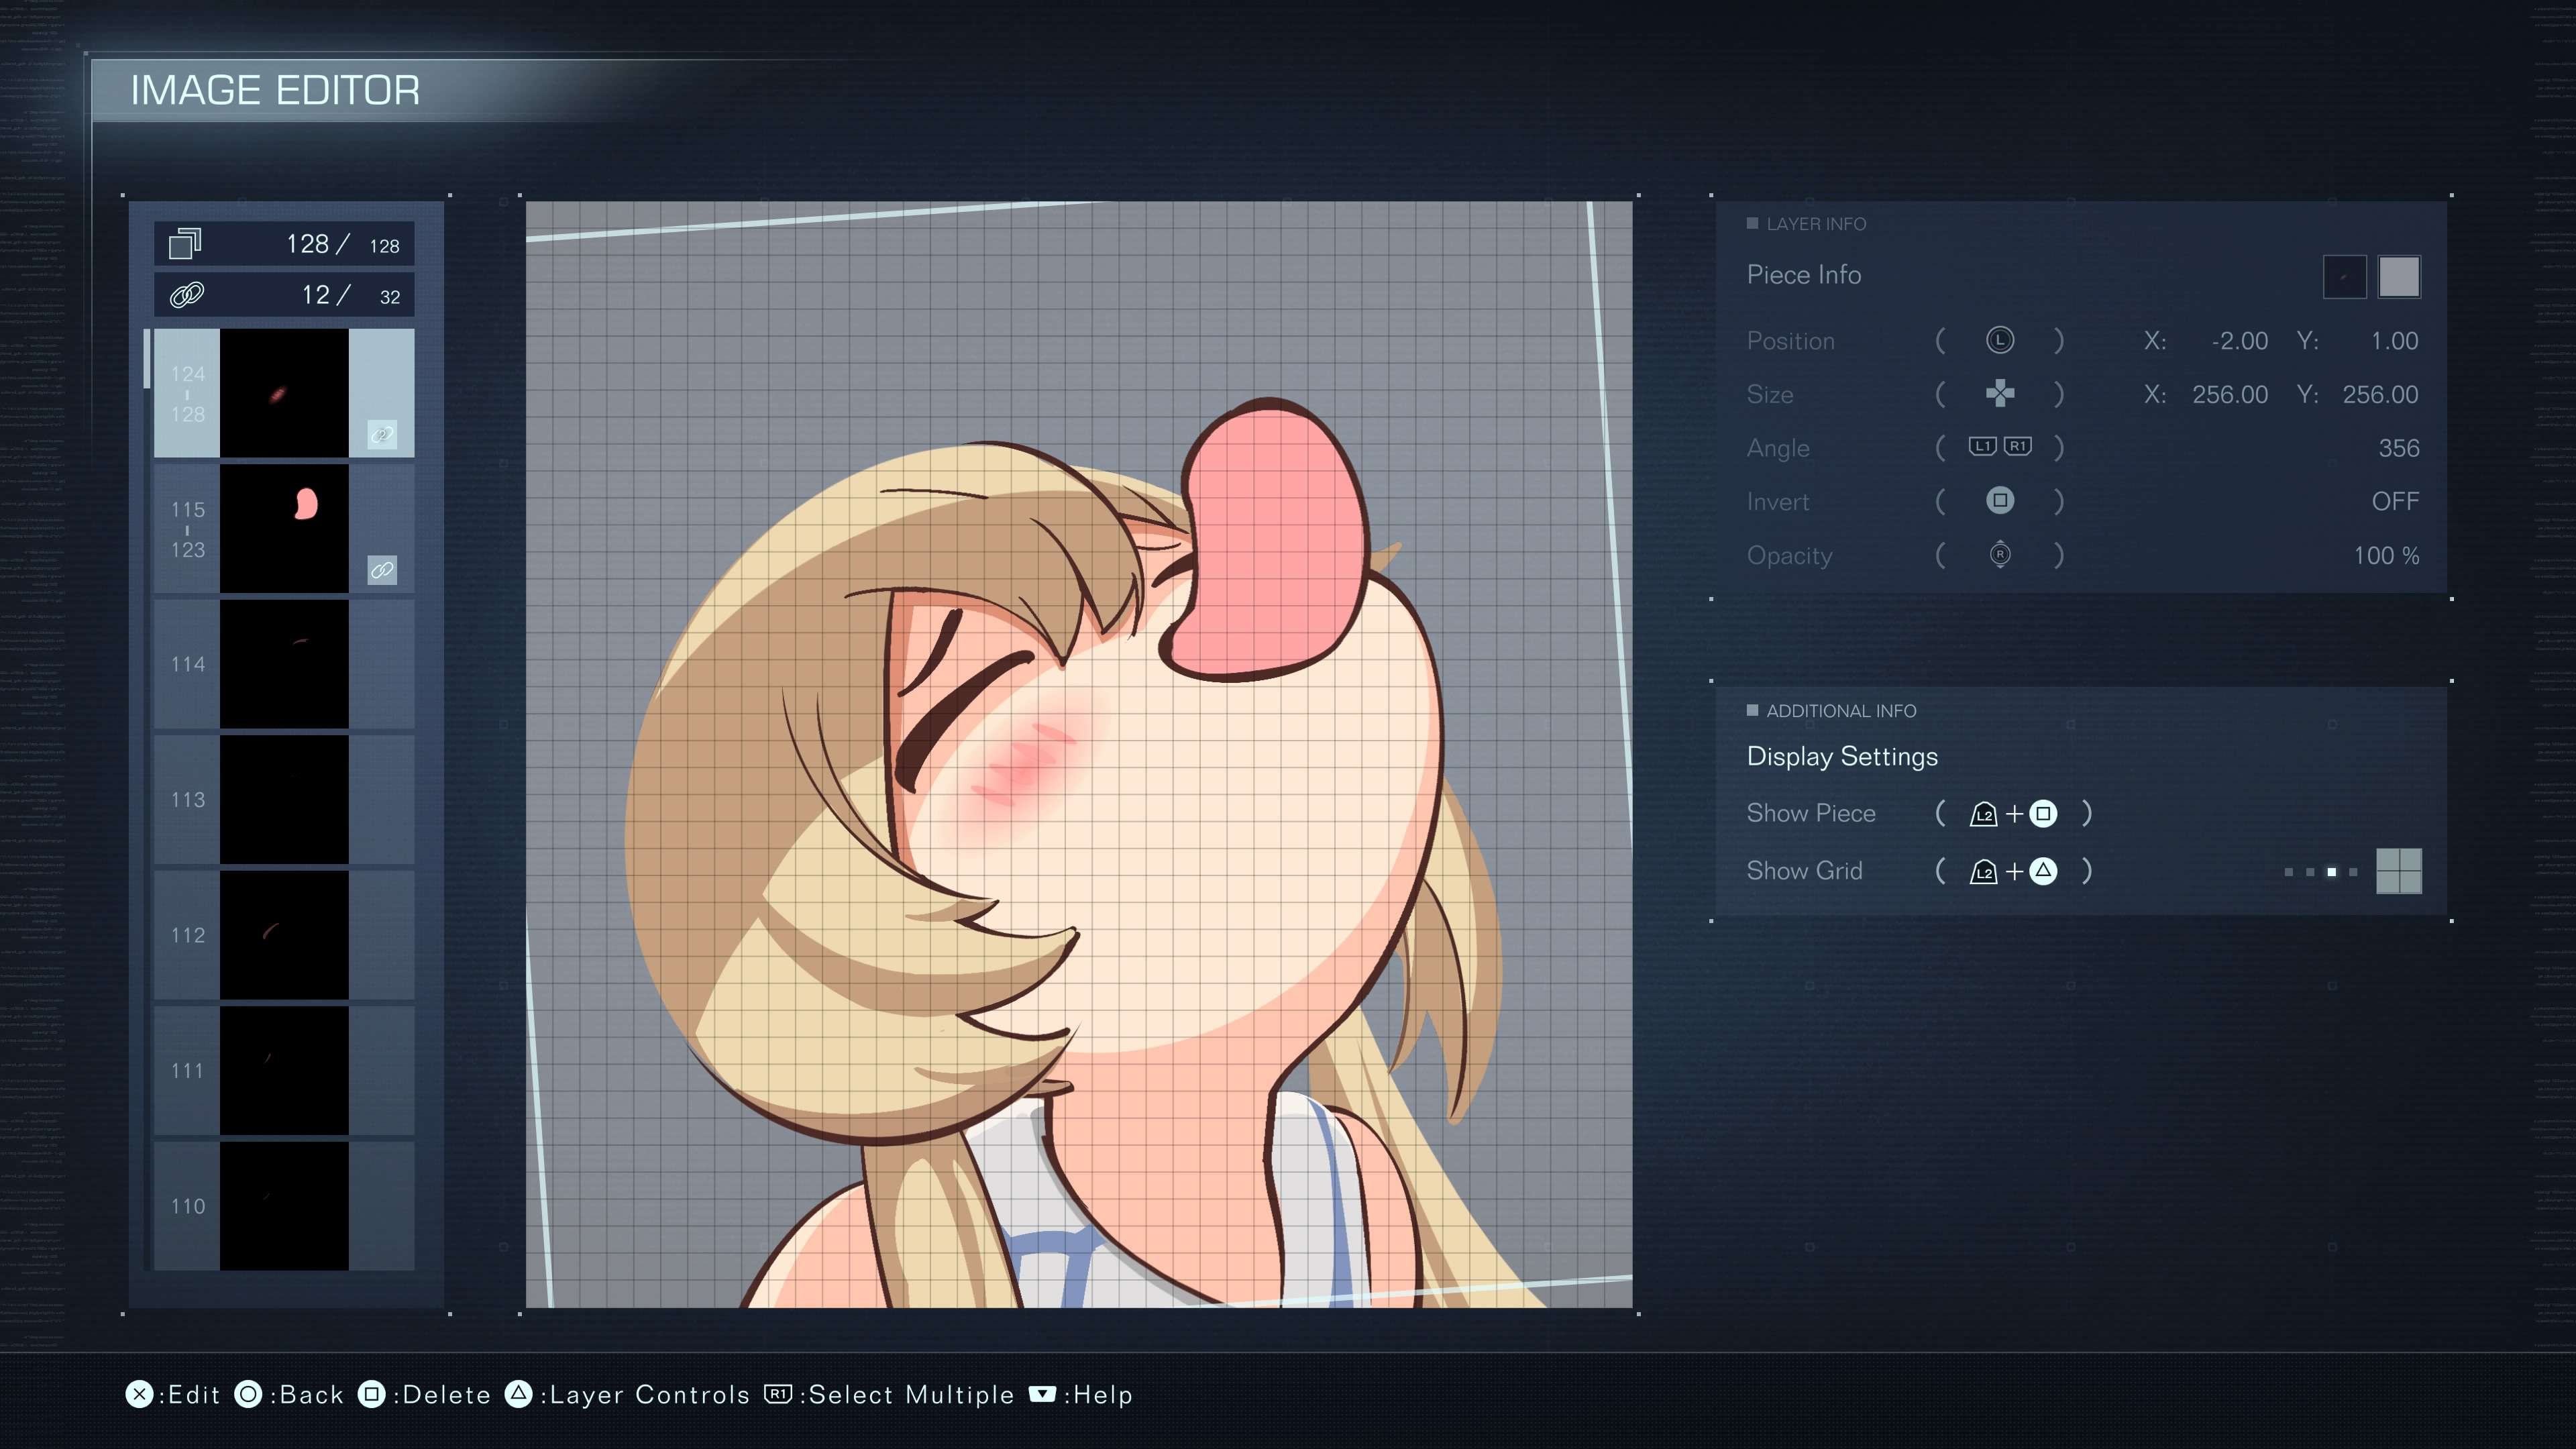This screenshot has height=1449, width=2576.
Task: Click the Size Y value 256.00
Action: pos(2380,395)
